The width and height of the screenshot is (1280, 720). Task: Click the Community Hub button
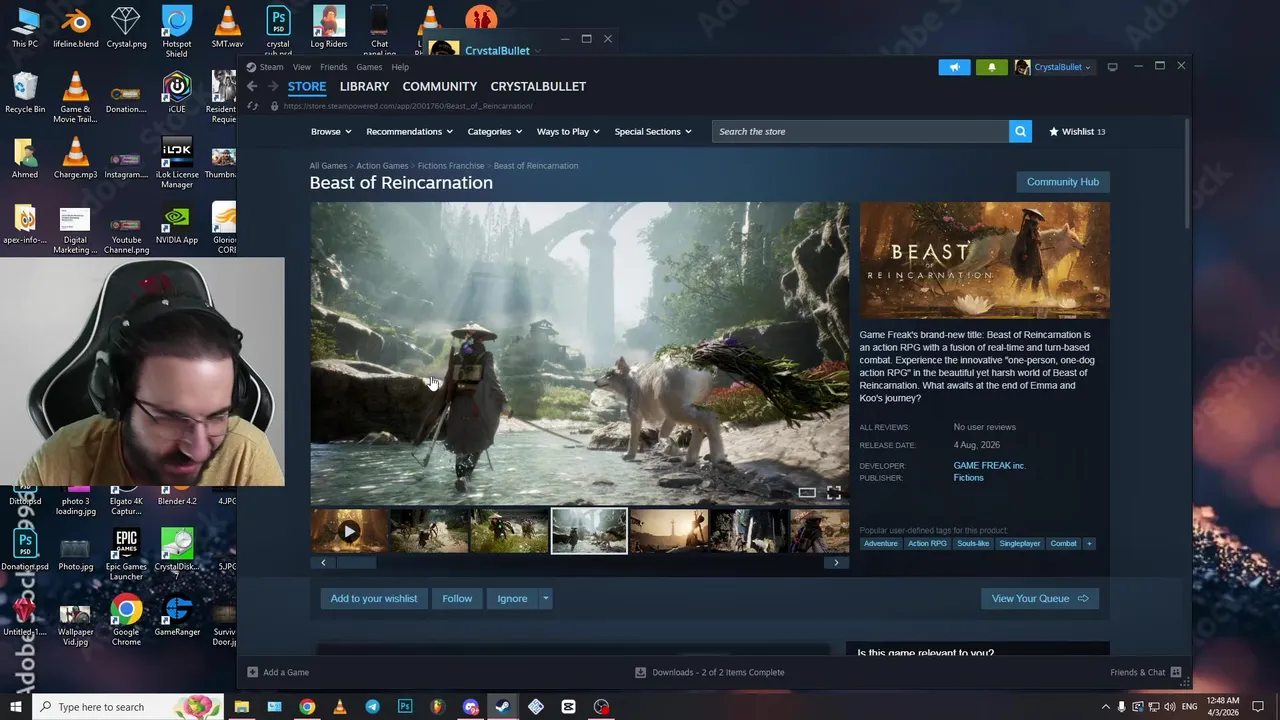point(1062,182)
